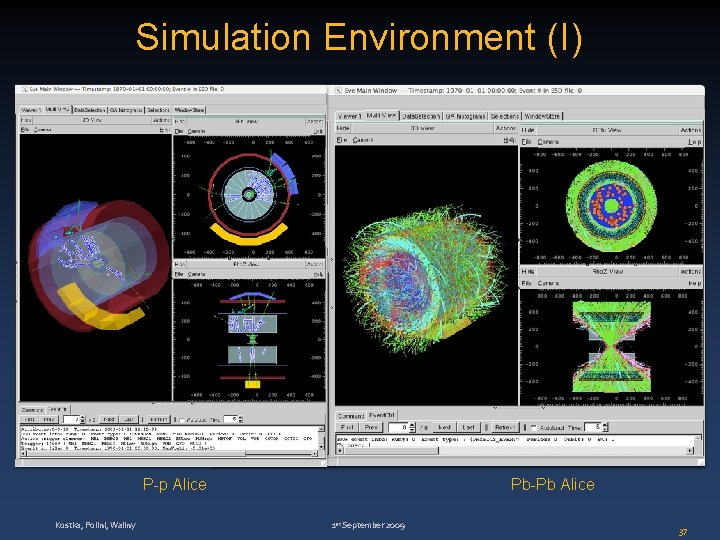Viewport: 720px width, 540px height.
Task: Hide the RhoZ View pane in Pb-Pb window
Action: (x=528, y=271)
